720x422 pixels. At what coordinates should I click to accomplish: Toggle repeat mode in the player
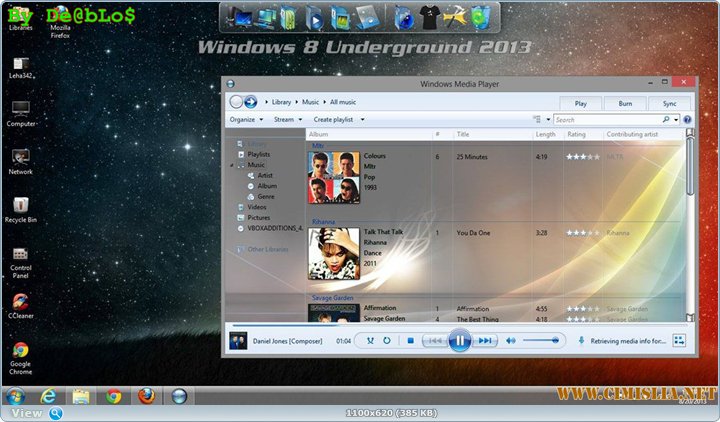coord(386,341)
